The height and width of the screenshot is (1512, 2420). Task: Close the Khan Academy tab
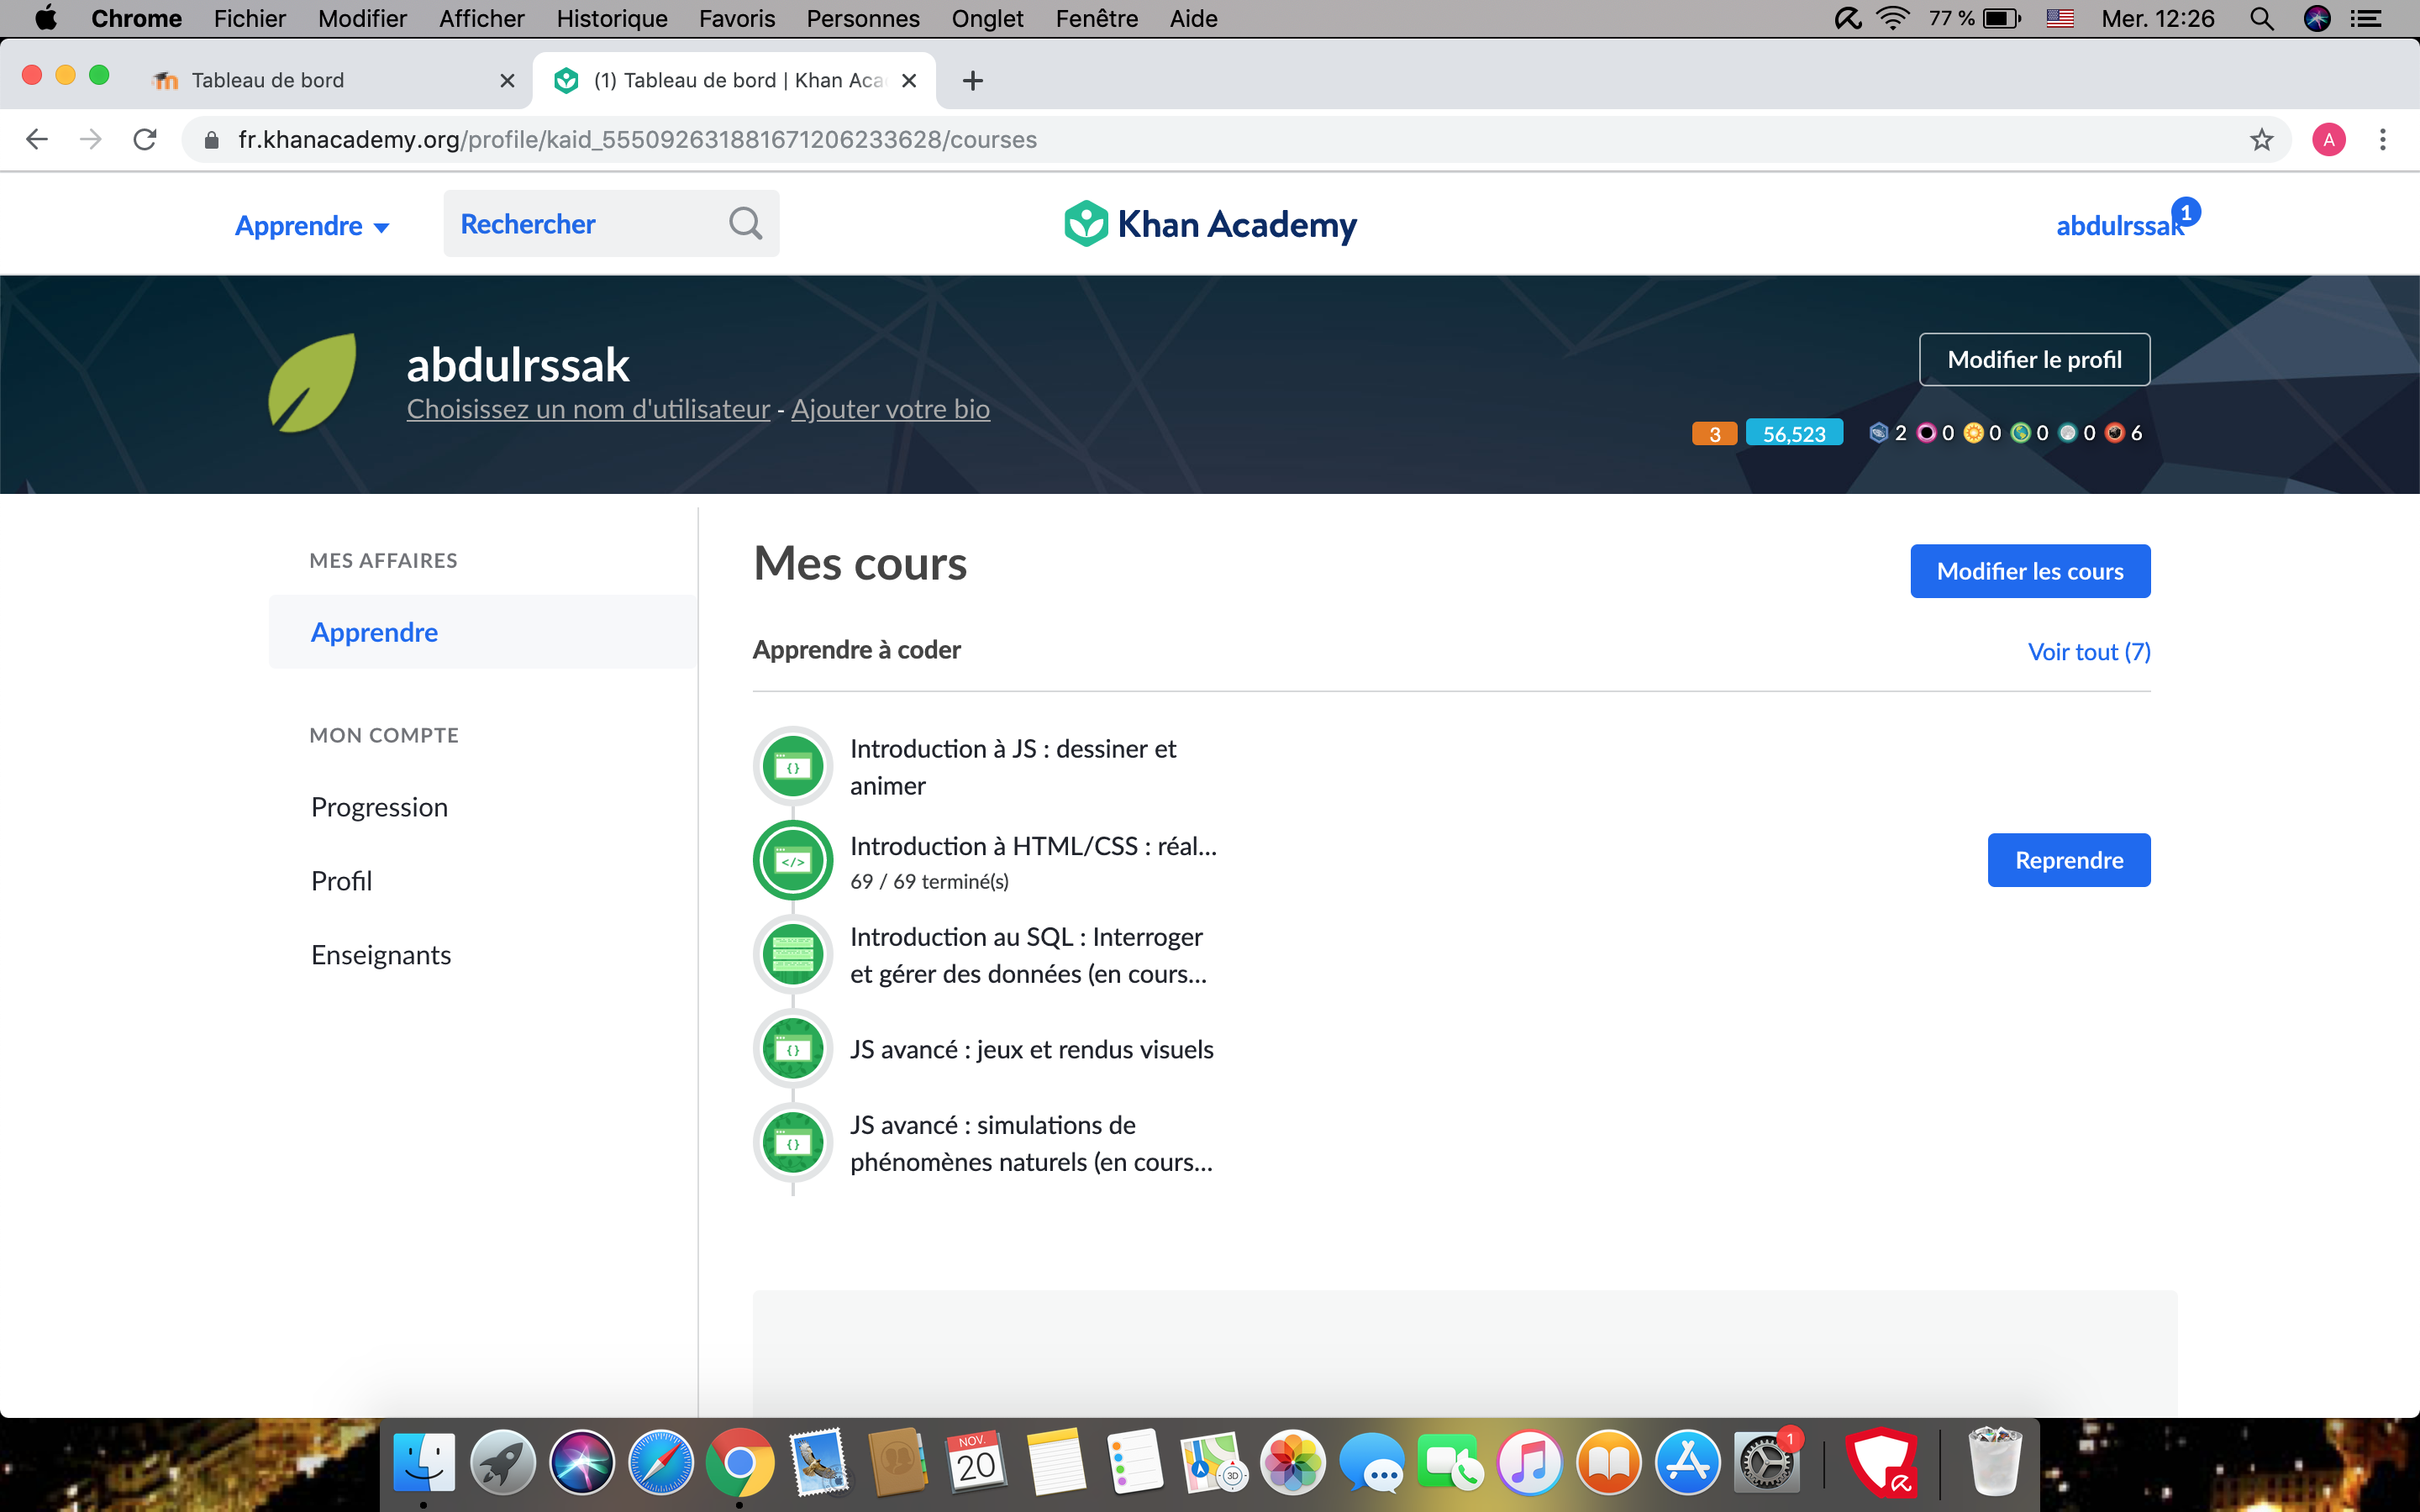[909, 81]
